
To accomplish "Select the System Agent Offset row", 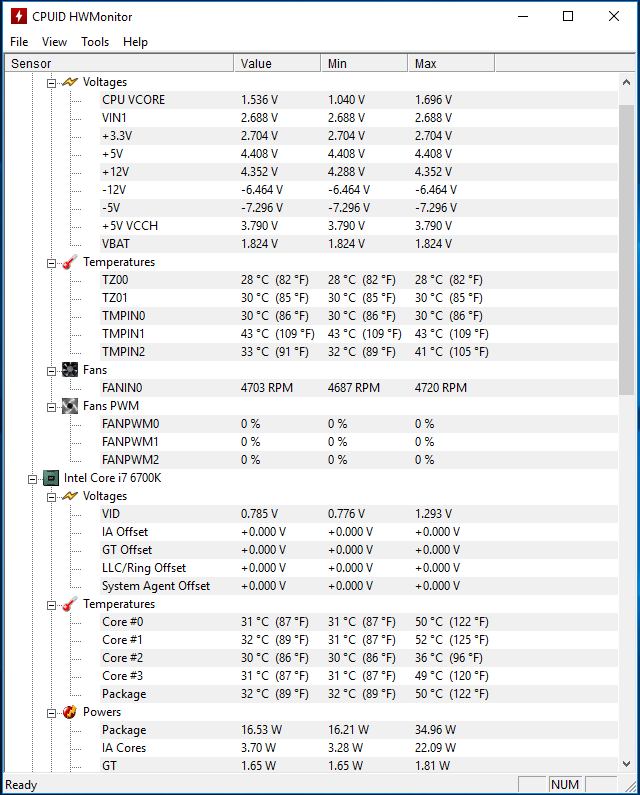I will coord(359,586).
